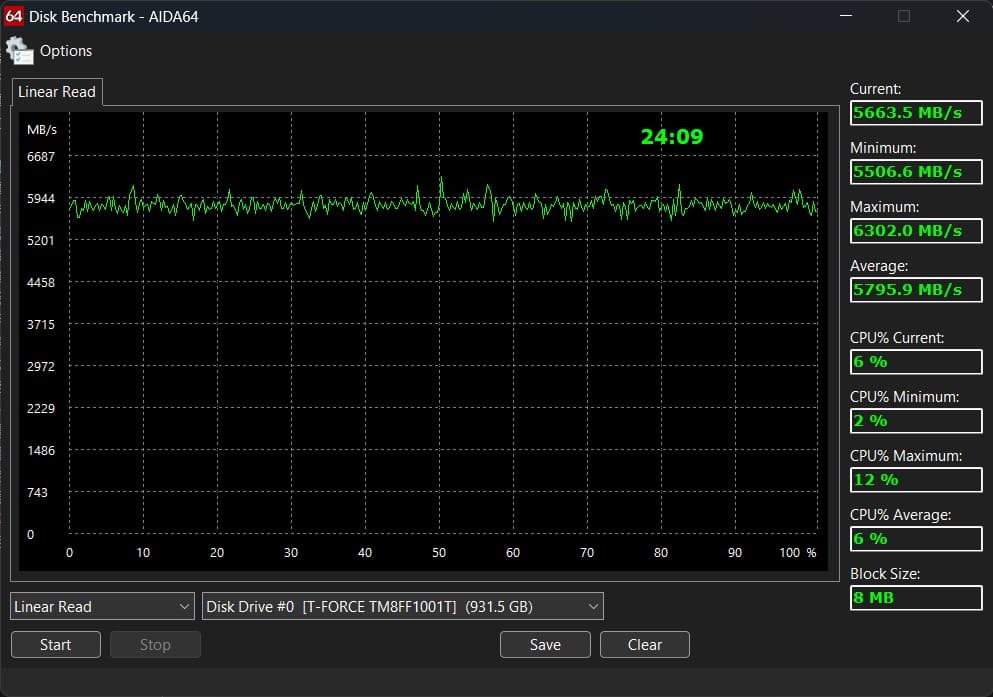Screen dimensions: 993x697
Task: Click the Clear button
Action: [645, 644]
